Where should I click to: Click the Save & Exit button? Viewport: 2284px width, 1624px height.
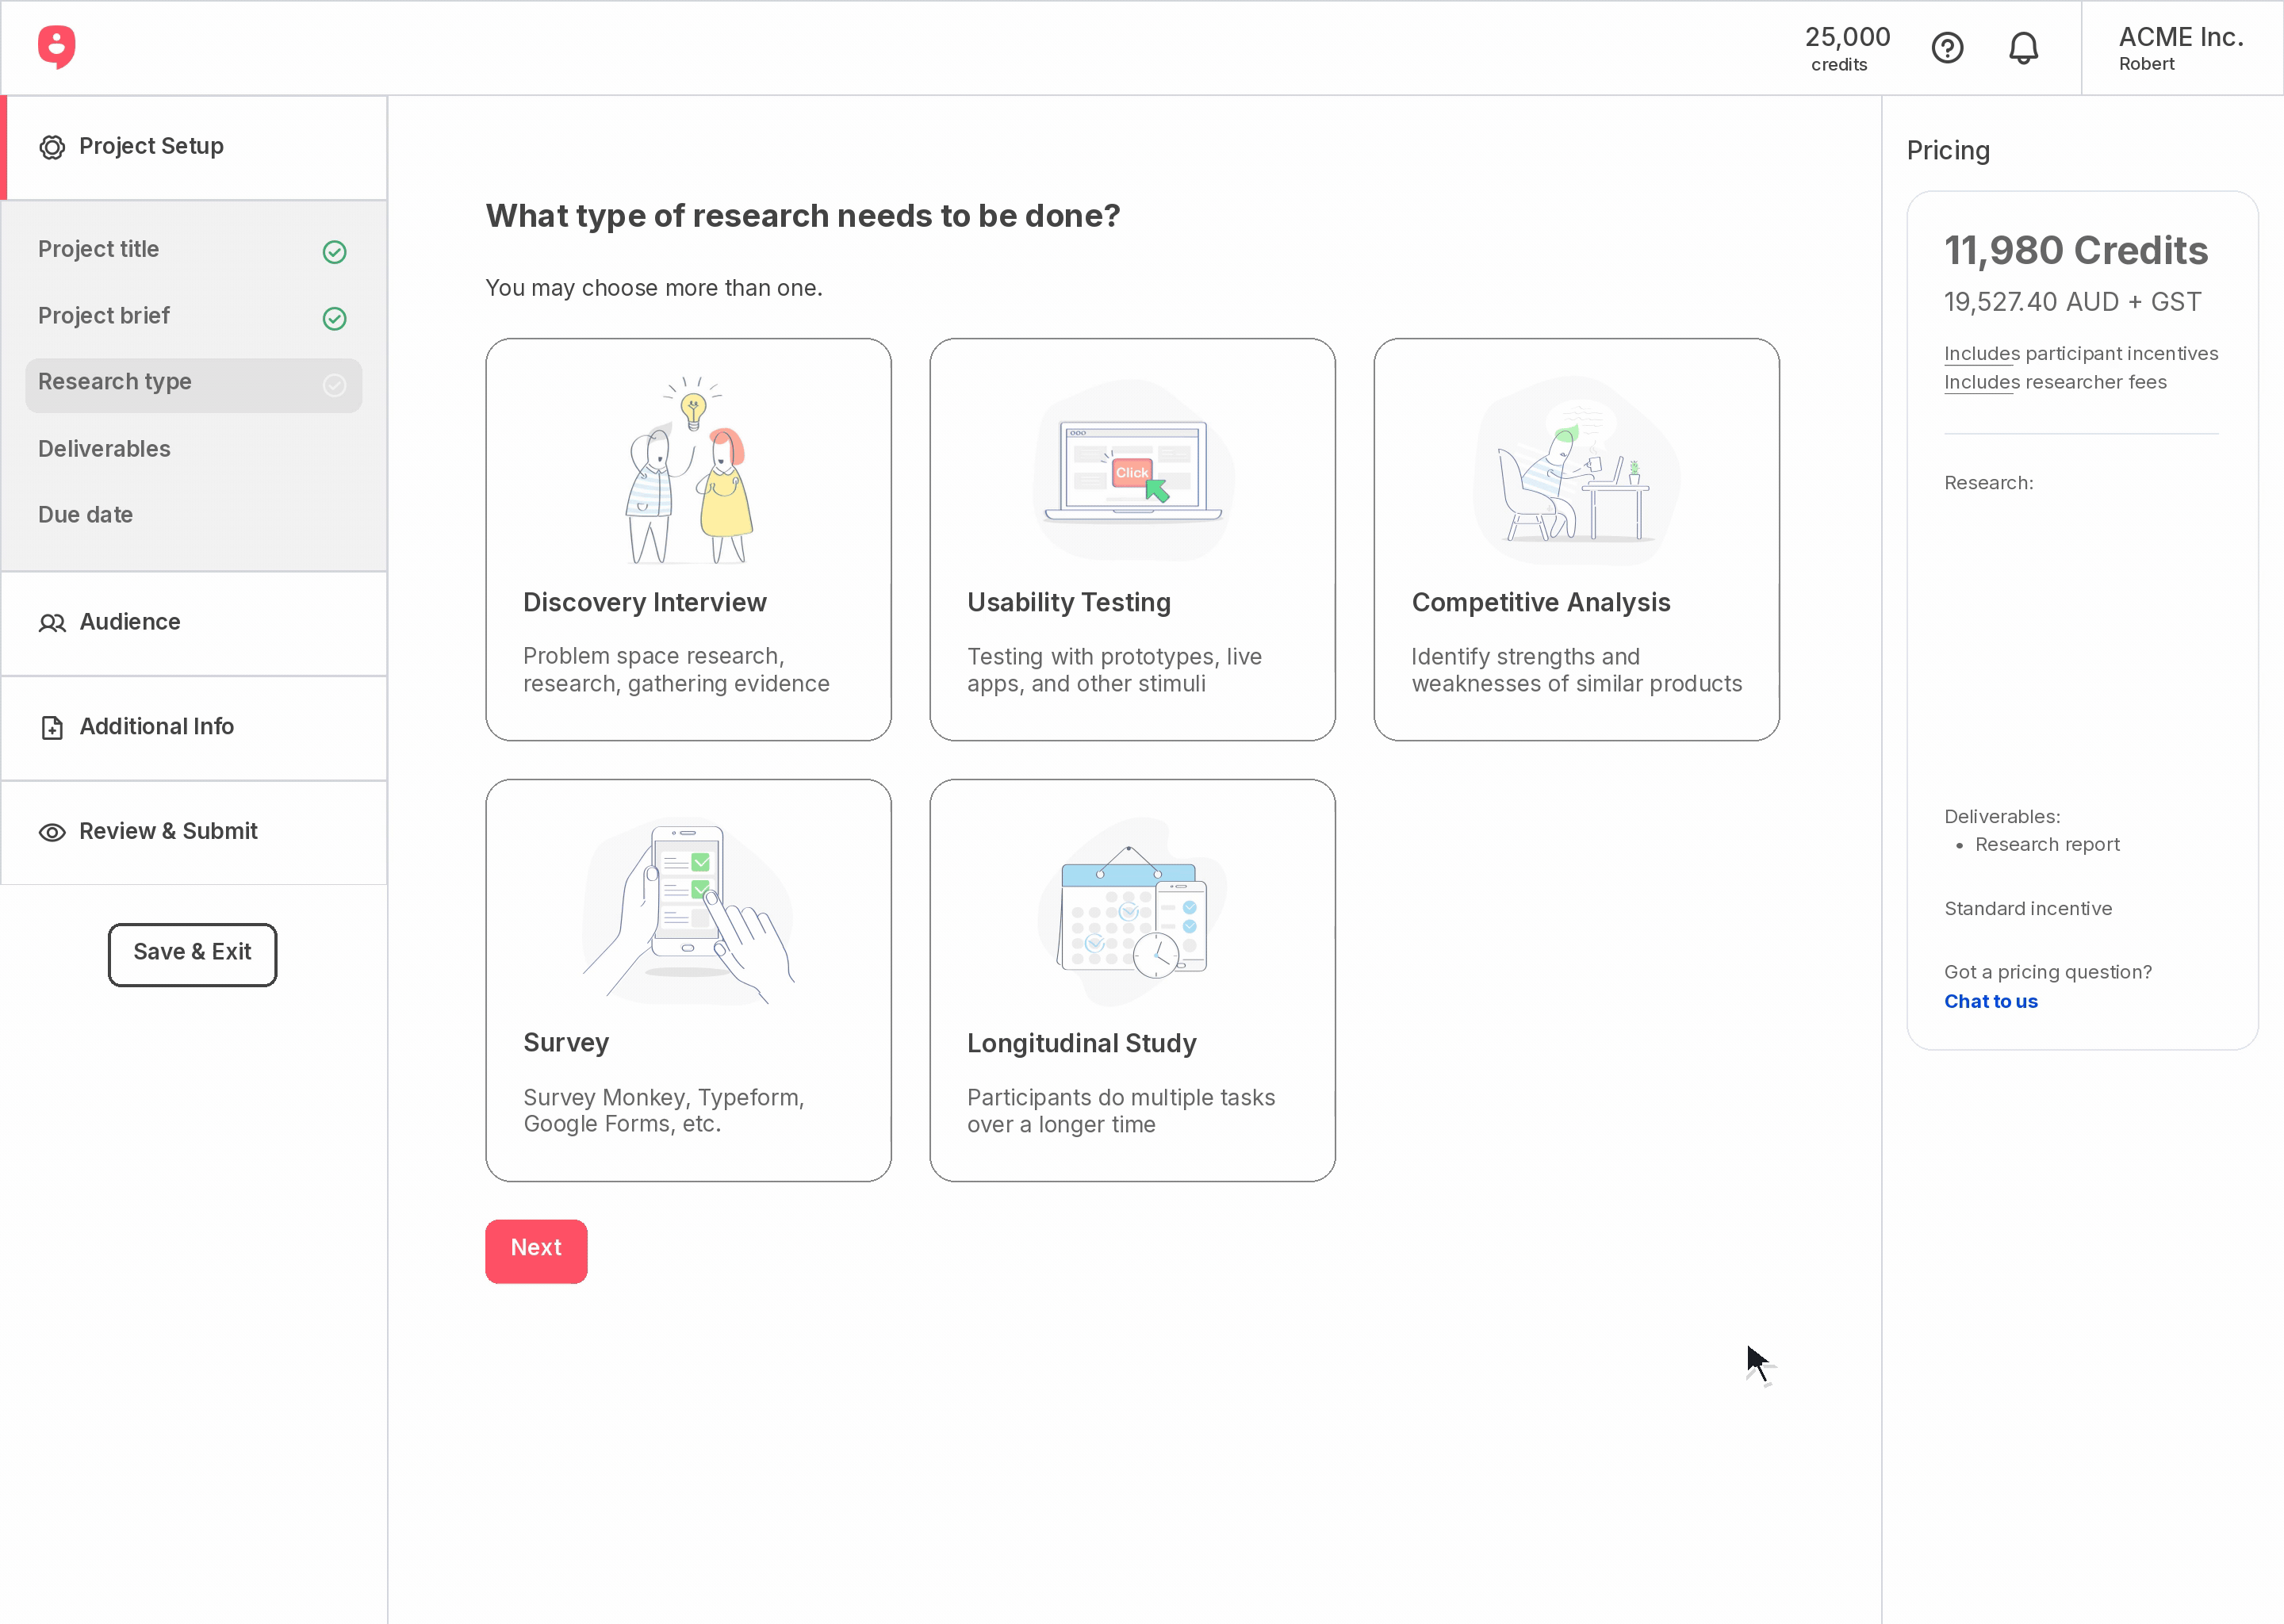click(192, 954)
